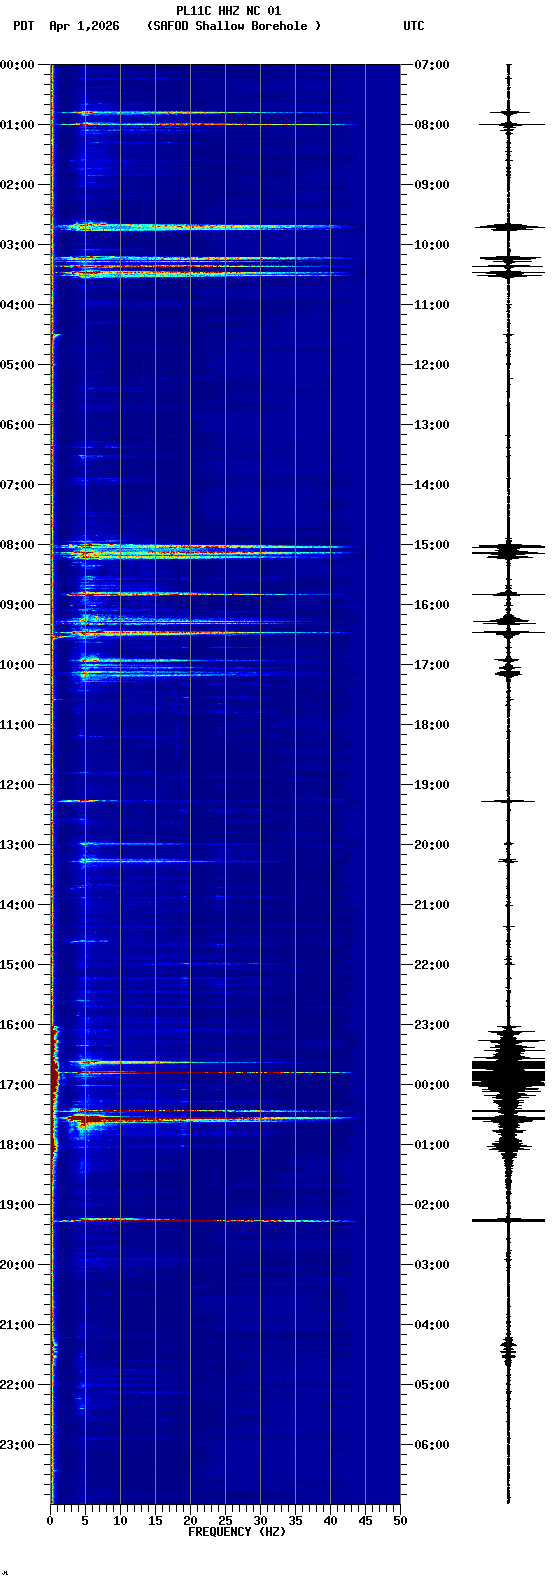
Task: Click the 45 Hz frequency tick label
Action: point(365,1521)
